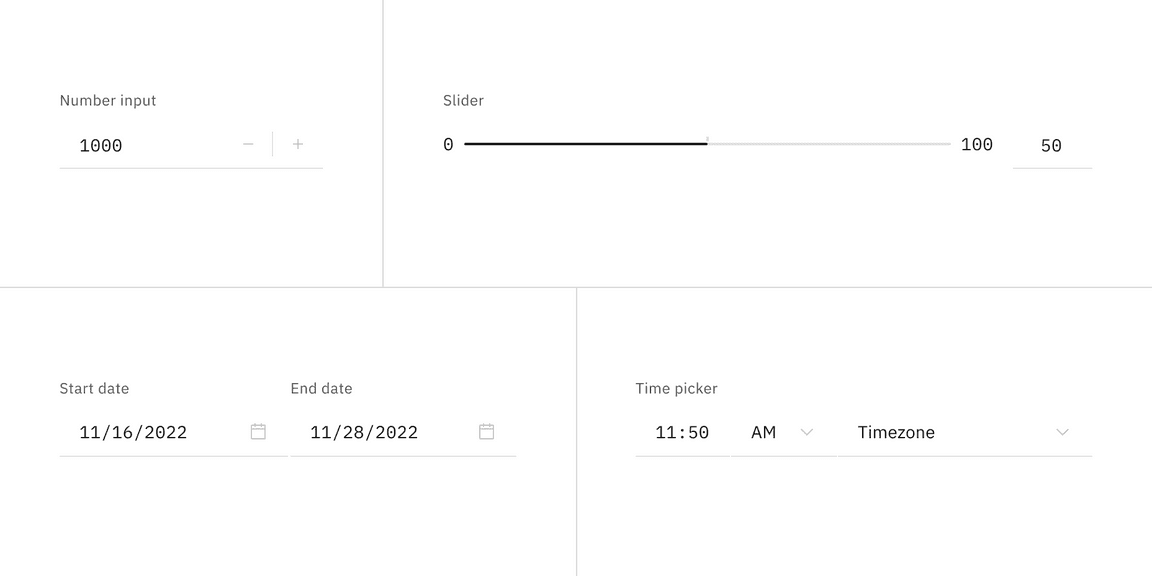Click the minus decrement icon

248,145
